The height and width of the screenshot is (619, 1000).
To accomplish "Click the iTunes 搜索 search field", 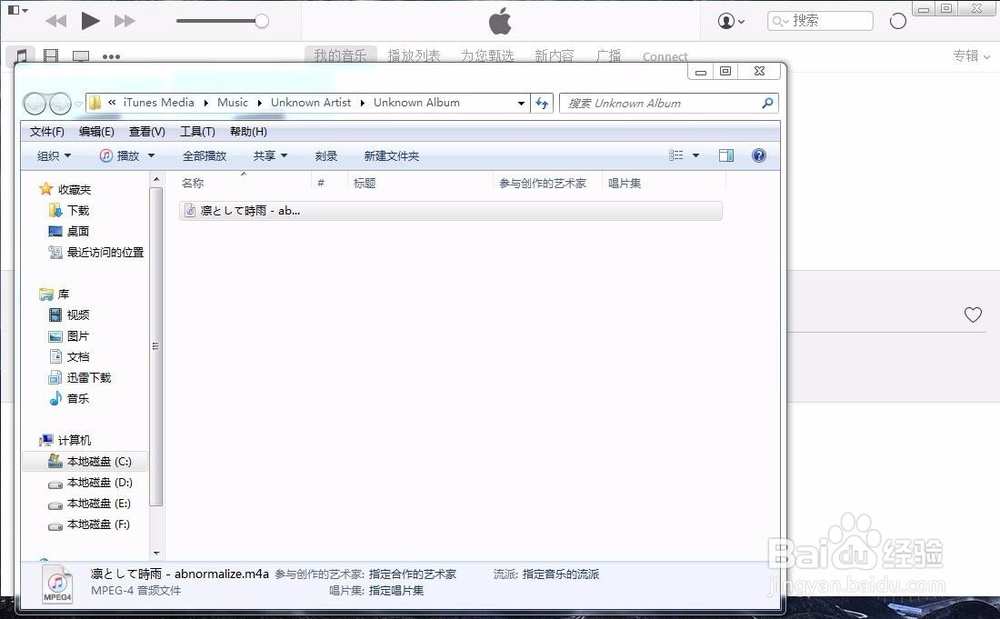I will tap(820, 21).
